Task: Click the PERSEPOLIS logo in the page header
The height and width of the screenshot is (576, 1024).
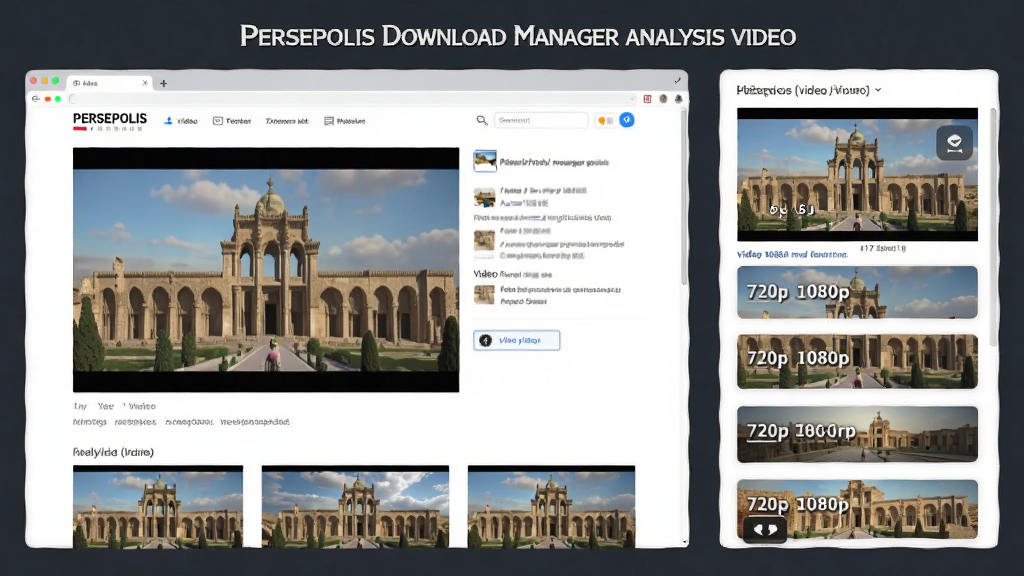Action: [x=110, y=121]
